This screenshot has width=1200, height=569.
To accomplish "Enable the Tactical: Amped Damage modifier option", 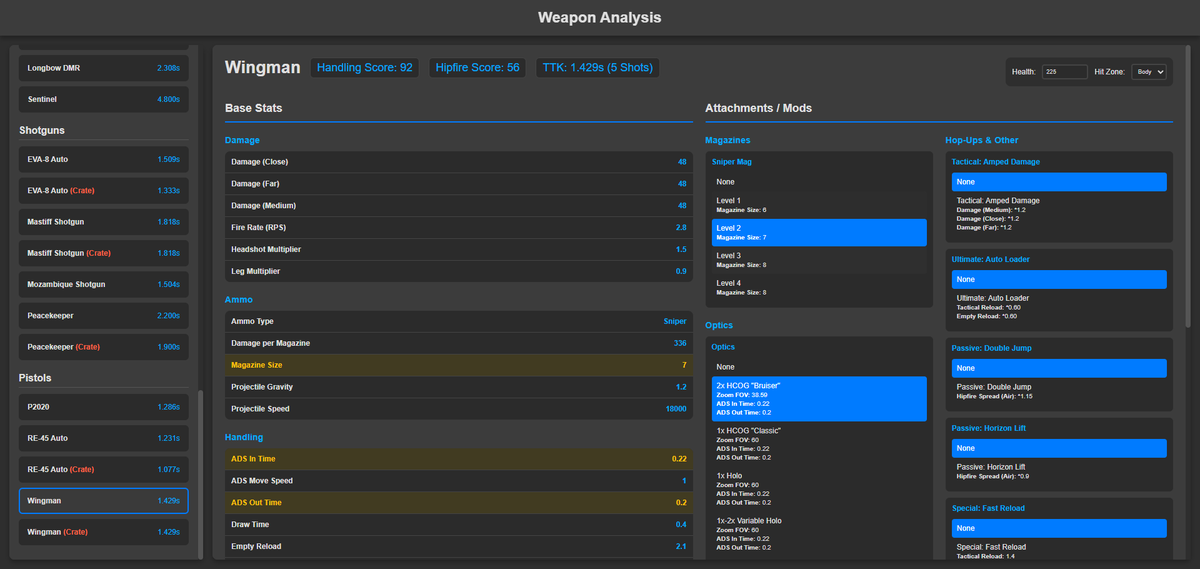I will pos(1059,213).
